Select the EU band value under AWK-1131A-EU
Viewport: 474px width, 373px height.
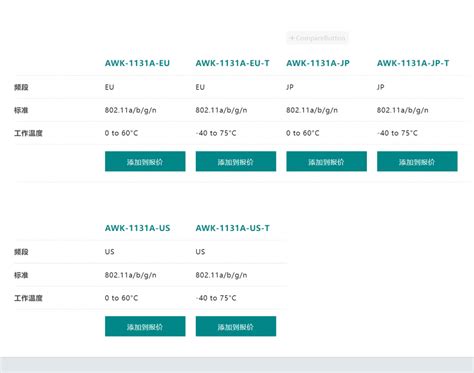coord(109,87)
